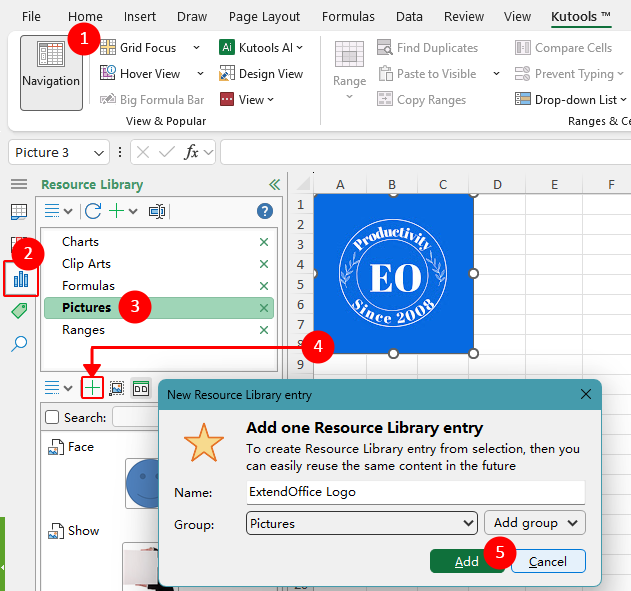Click the Name field with ExtendOffice Logo
Image resolution: width=631 pixels, height=591 pixels.
click(414, 492)
